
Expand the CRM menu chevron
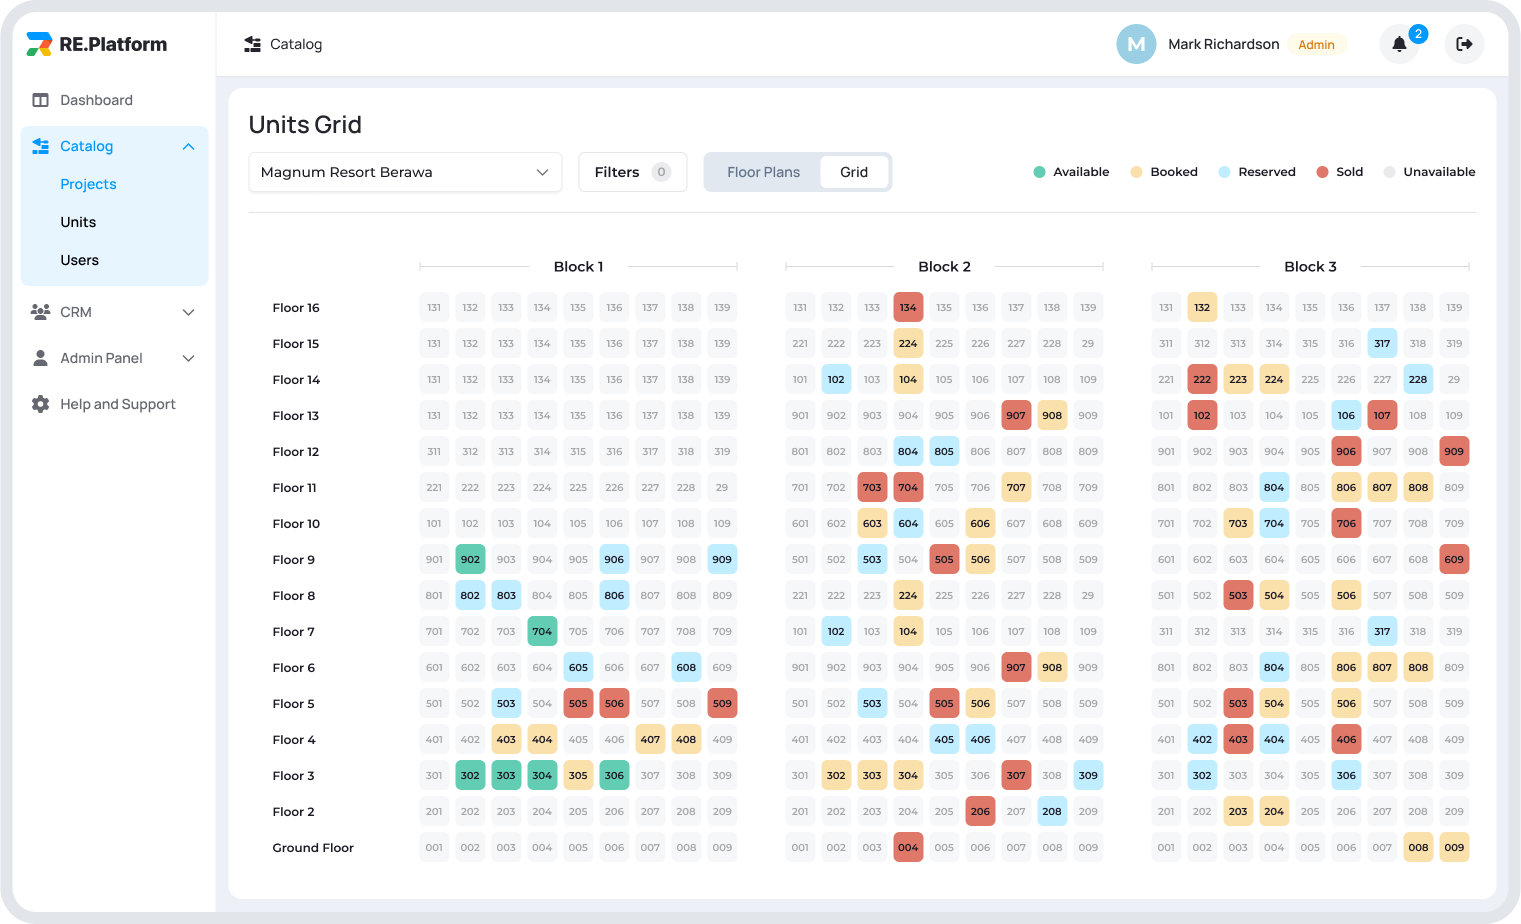[188, 312]
